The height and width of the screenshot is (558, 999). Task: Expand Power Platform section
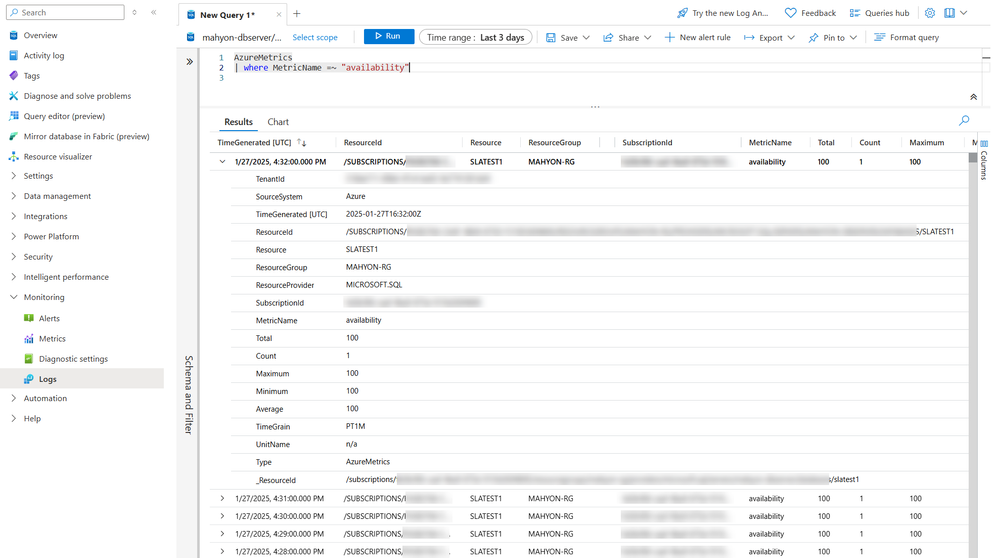13,236
